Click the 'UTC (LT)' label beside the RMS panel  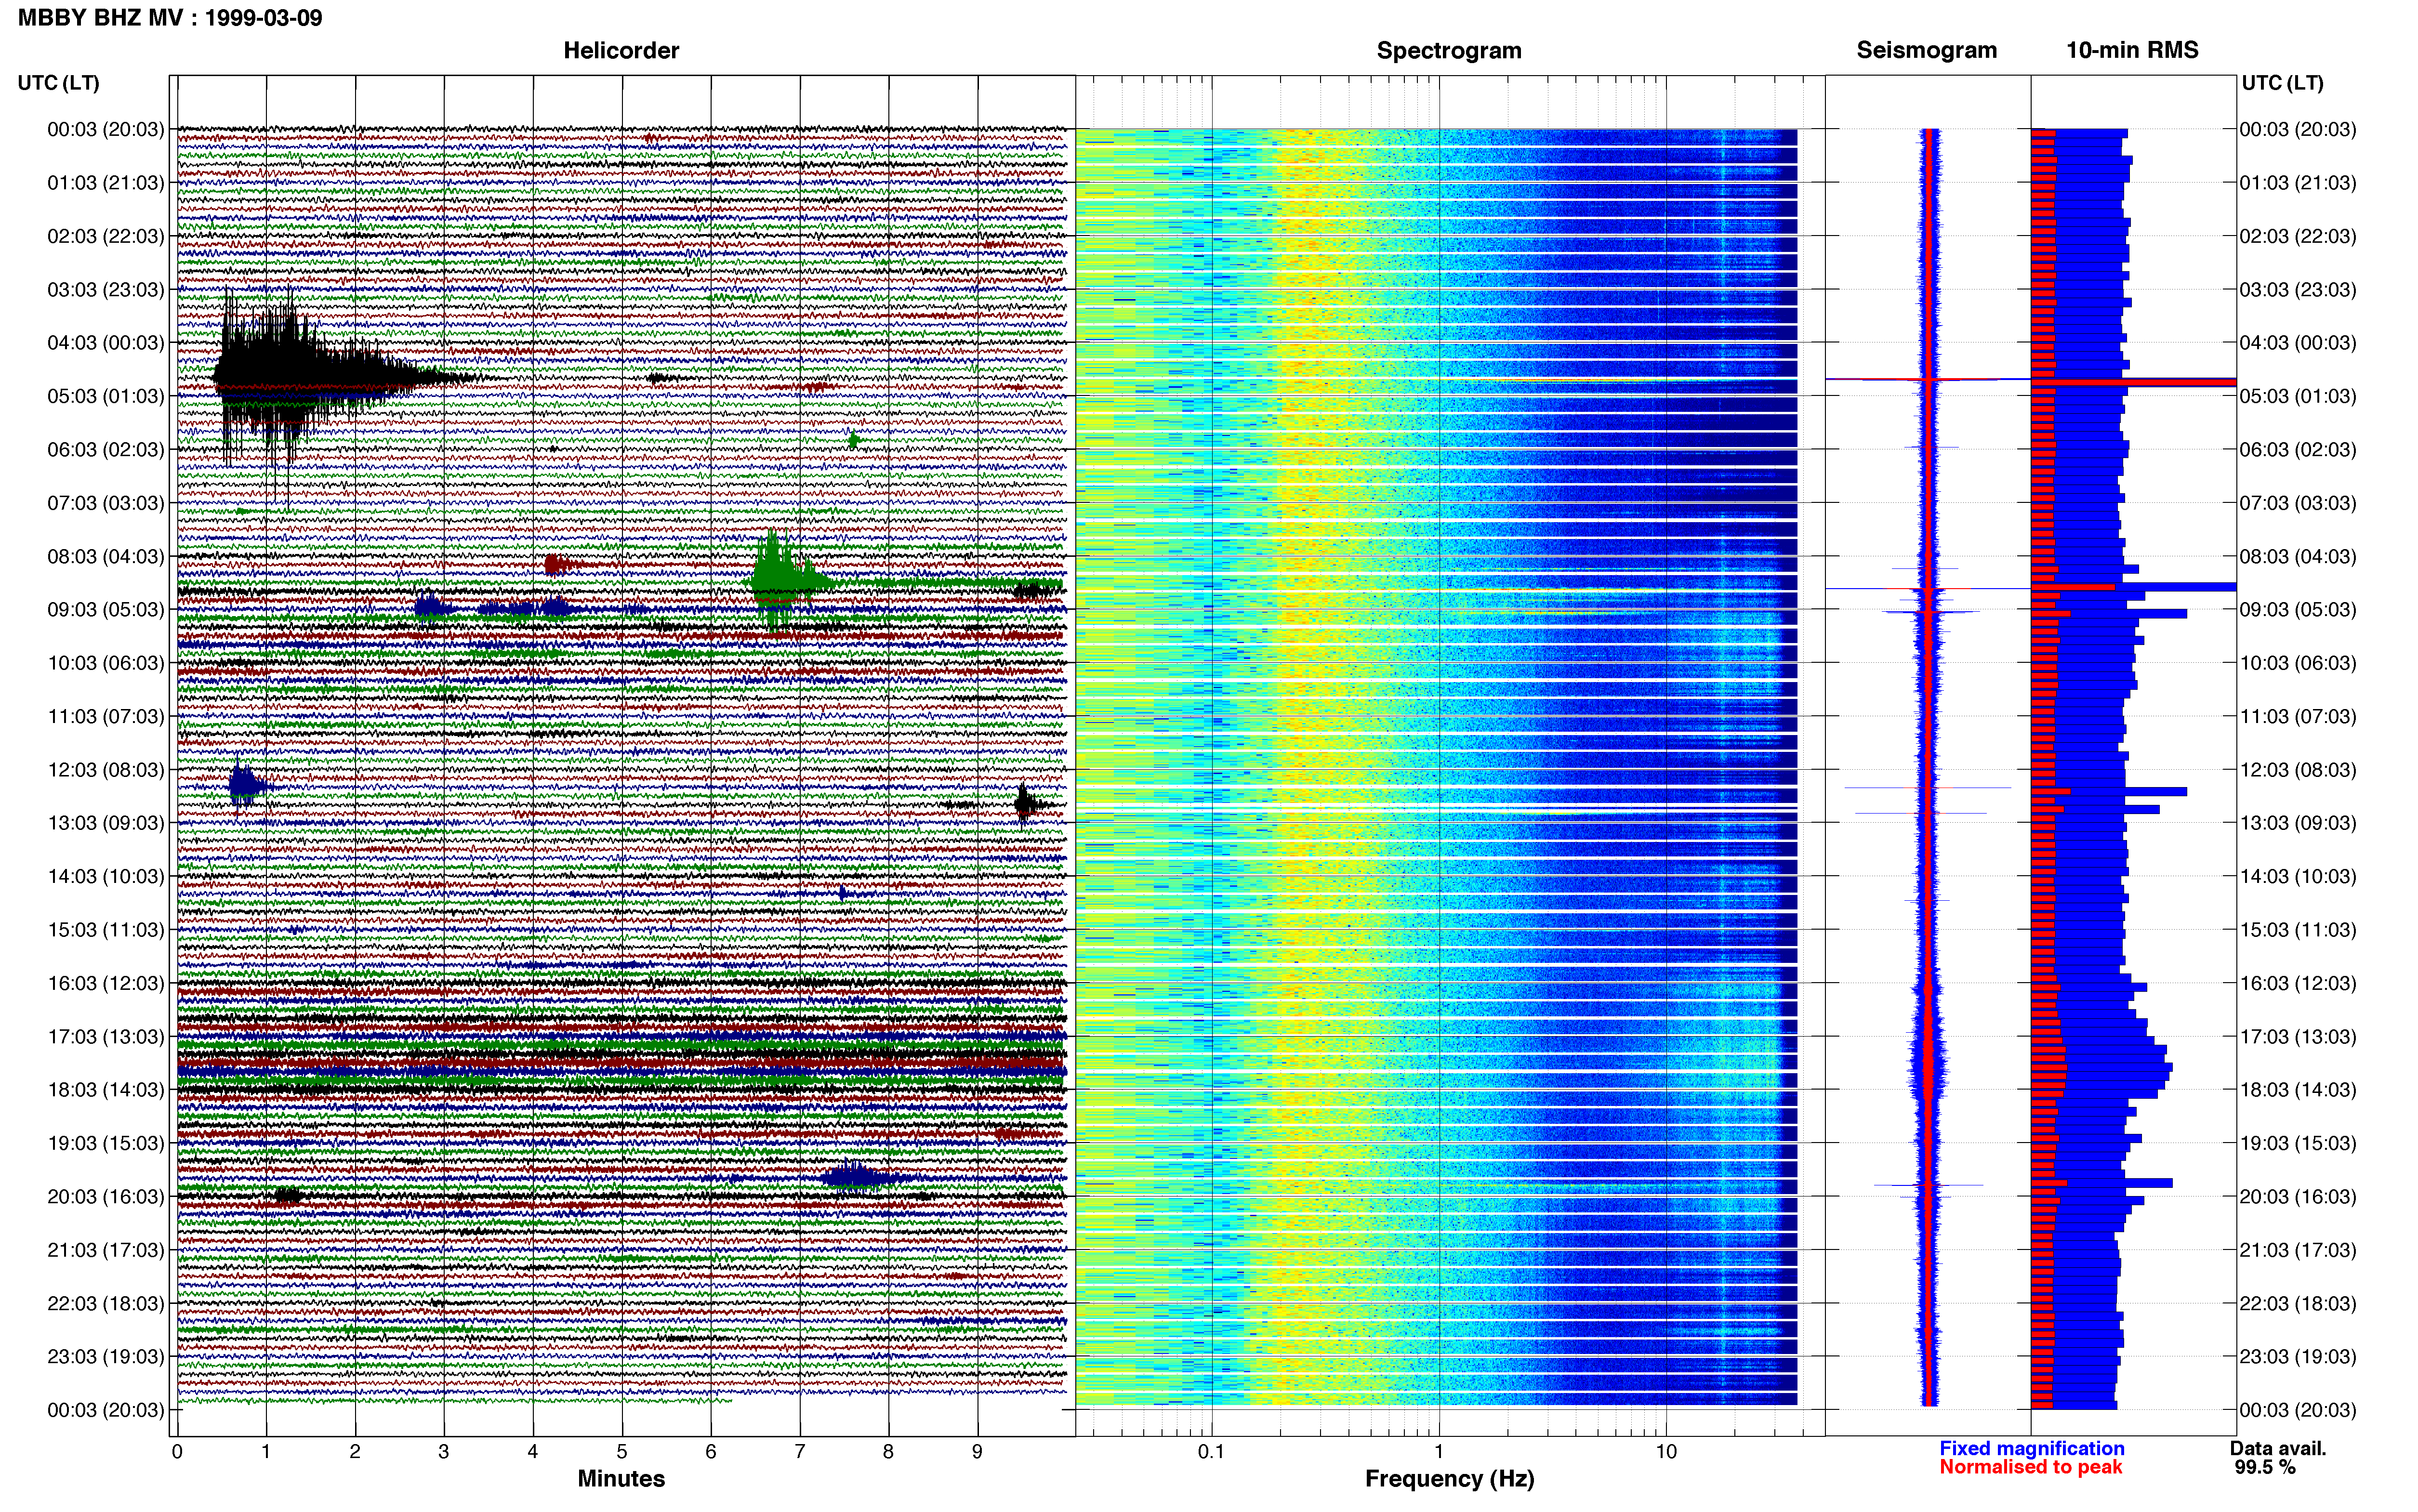(x=2282, y=83)
